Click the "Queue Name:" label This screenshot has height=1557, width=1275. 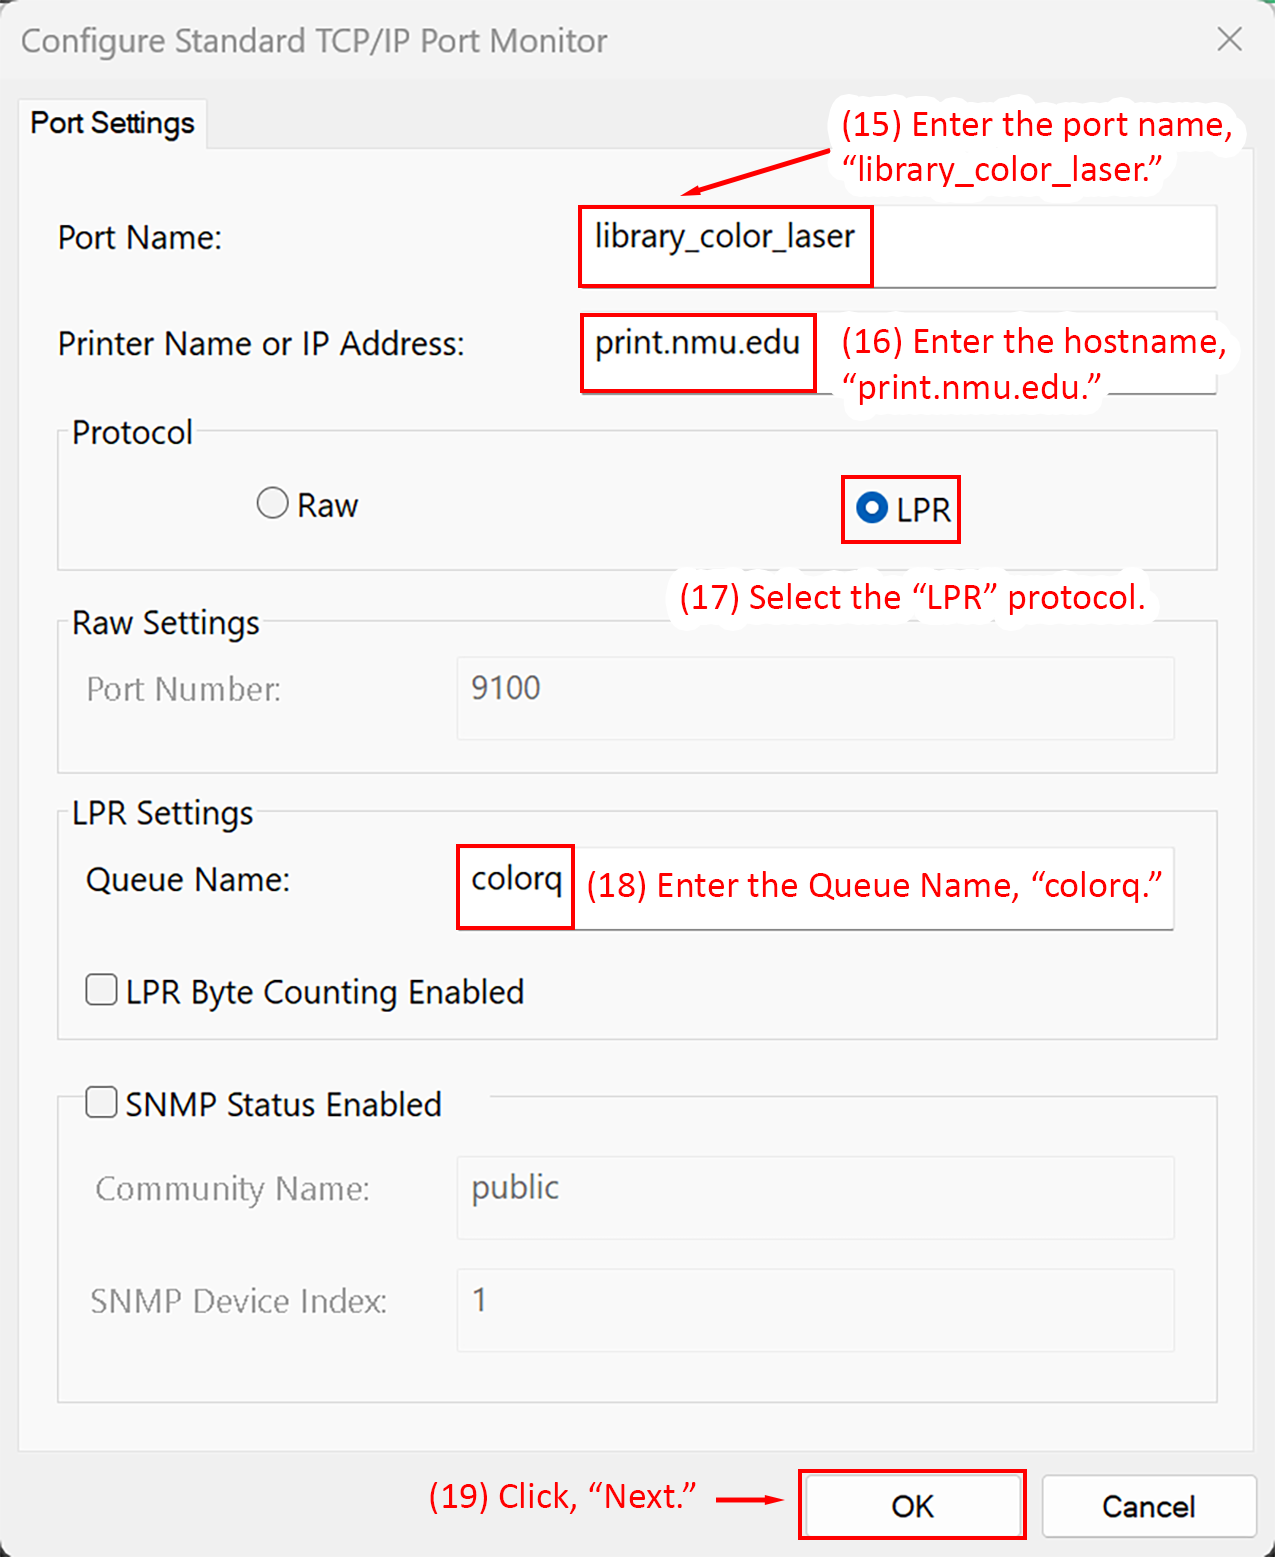point(188,879)
